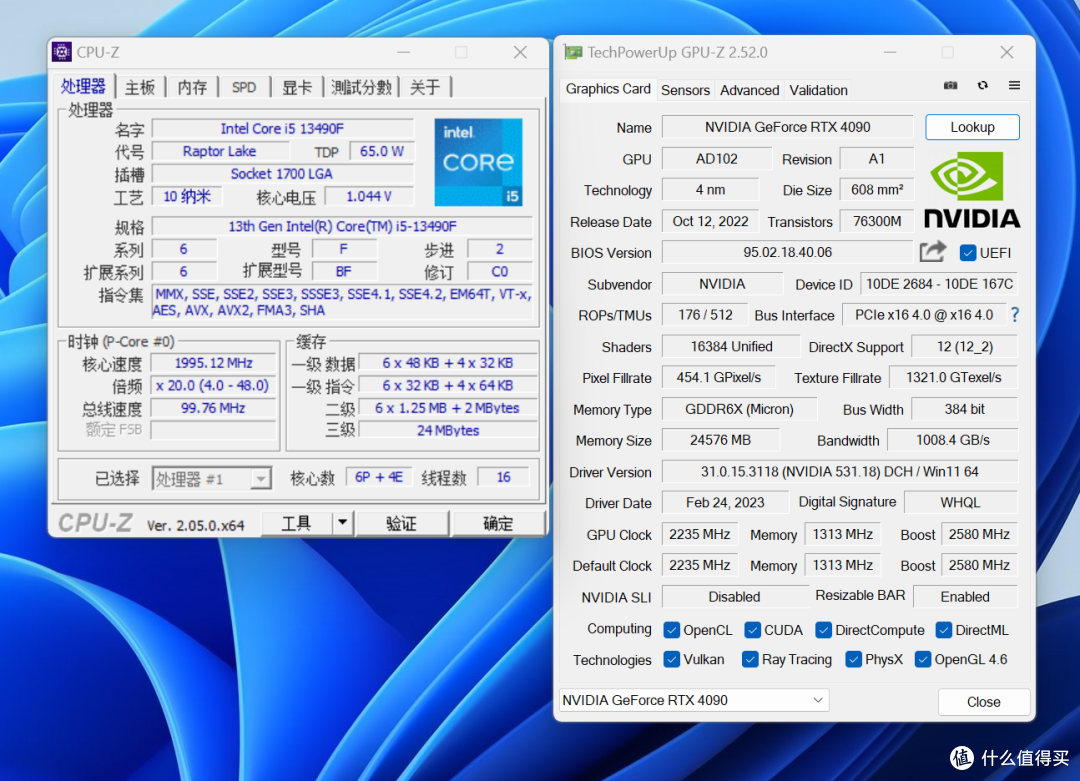Click the BIOS export share icon

[x=933, y=252]
